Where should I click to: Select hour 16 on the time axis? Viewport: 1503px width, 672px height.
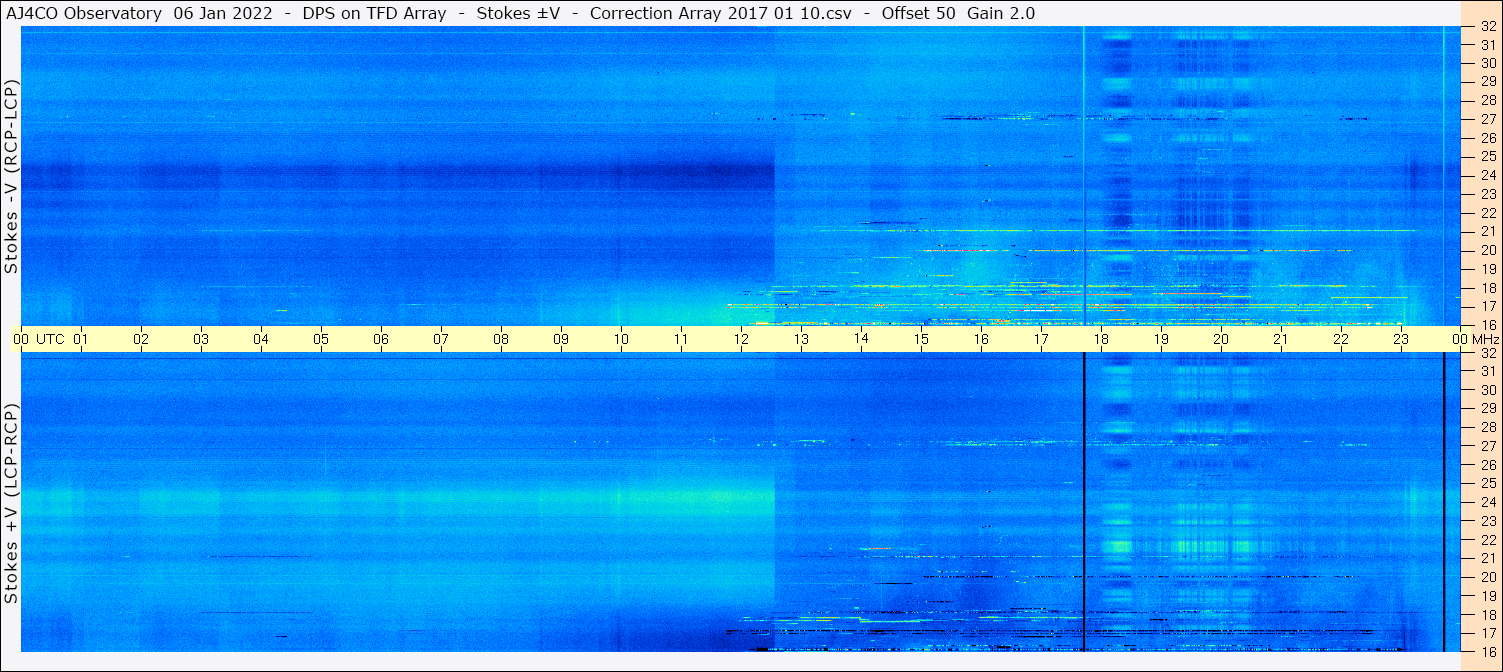click(981, 339)
